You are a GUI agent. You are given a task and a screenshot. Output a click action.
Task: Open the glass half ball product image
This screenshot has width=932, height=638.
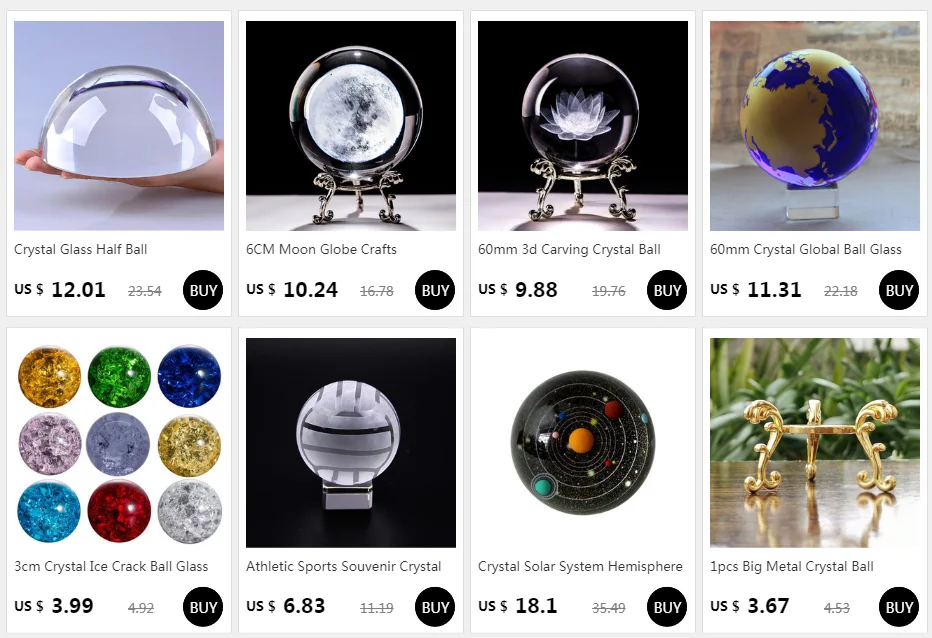(119, 125)
